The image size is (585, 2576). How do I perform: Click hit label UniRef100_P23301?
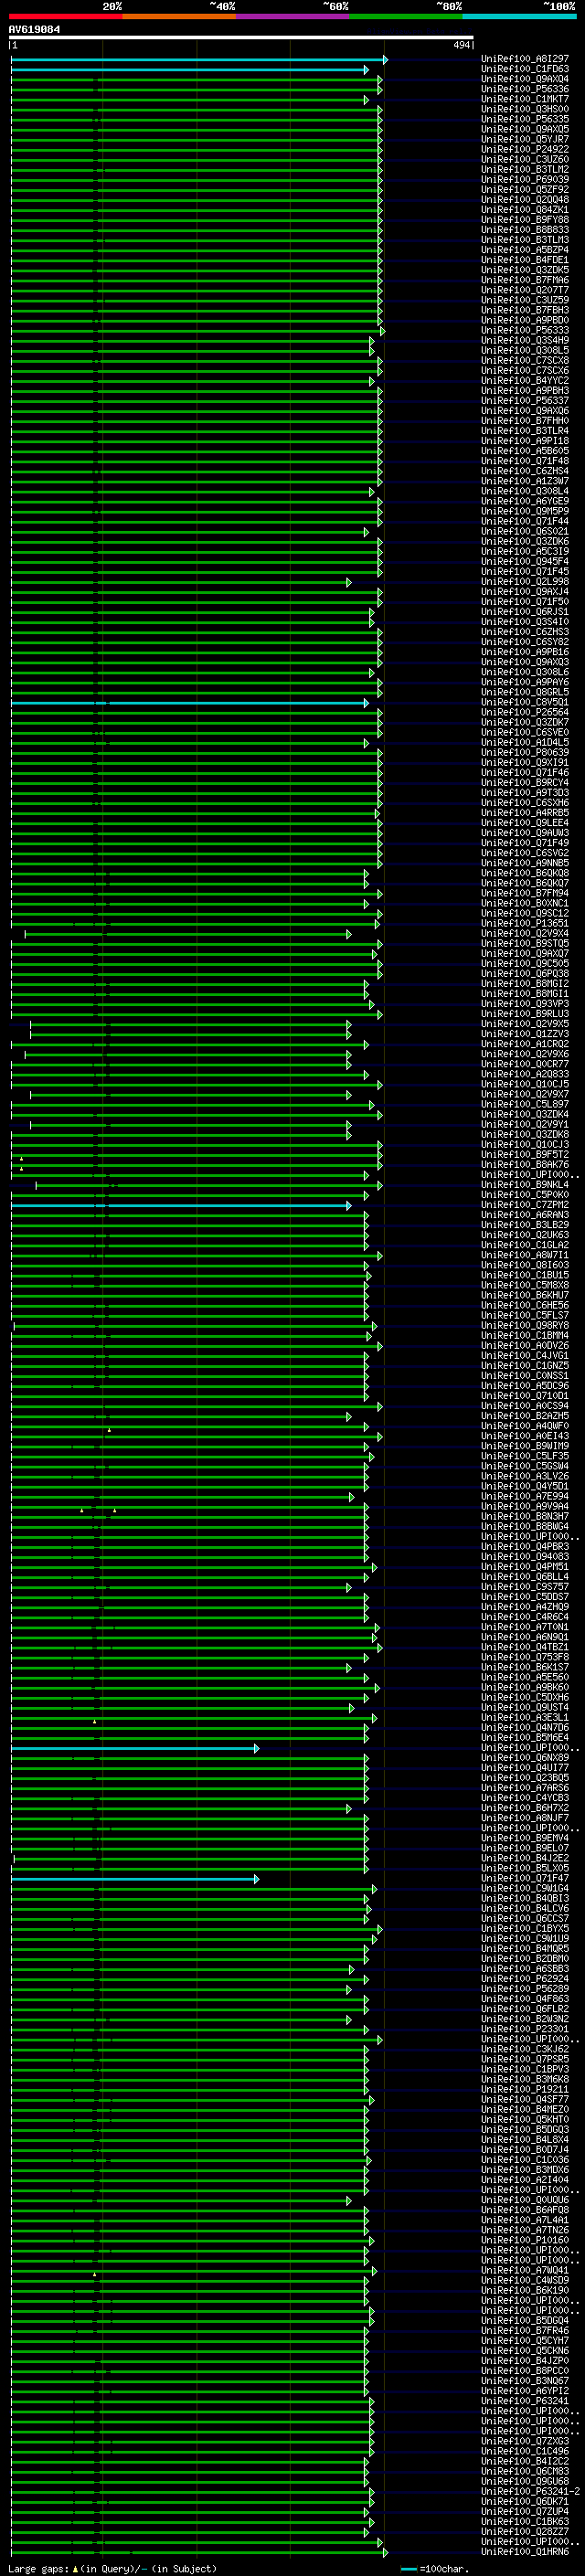pyautogui.click(x=525, y=2029)
